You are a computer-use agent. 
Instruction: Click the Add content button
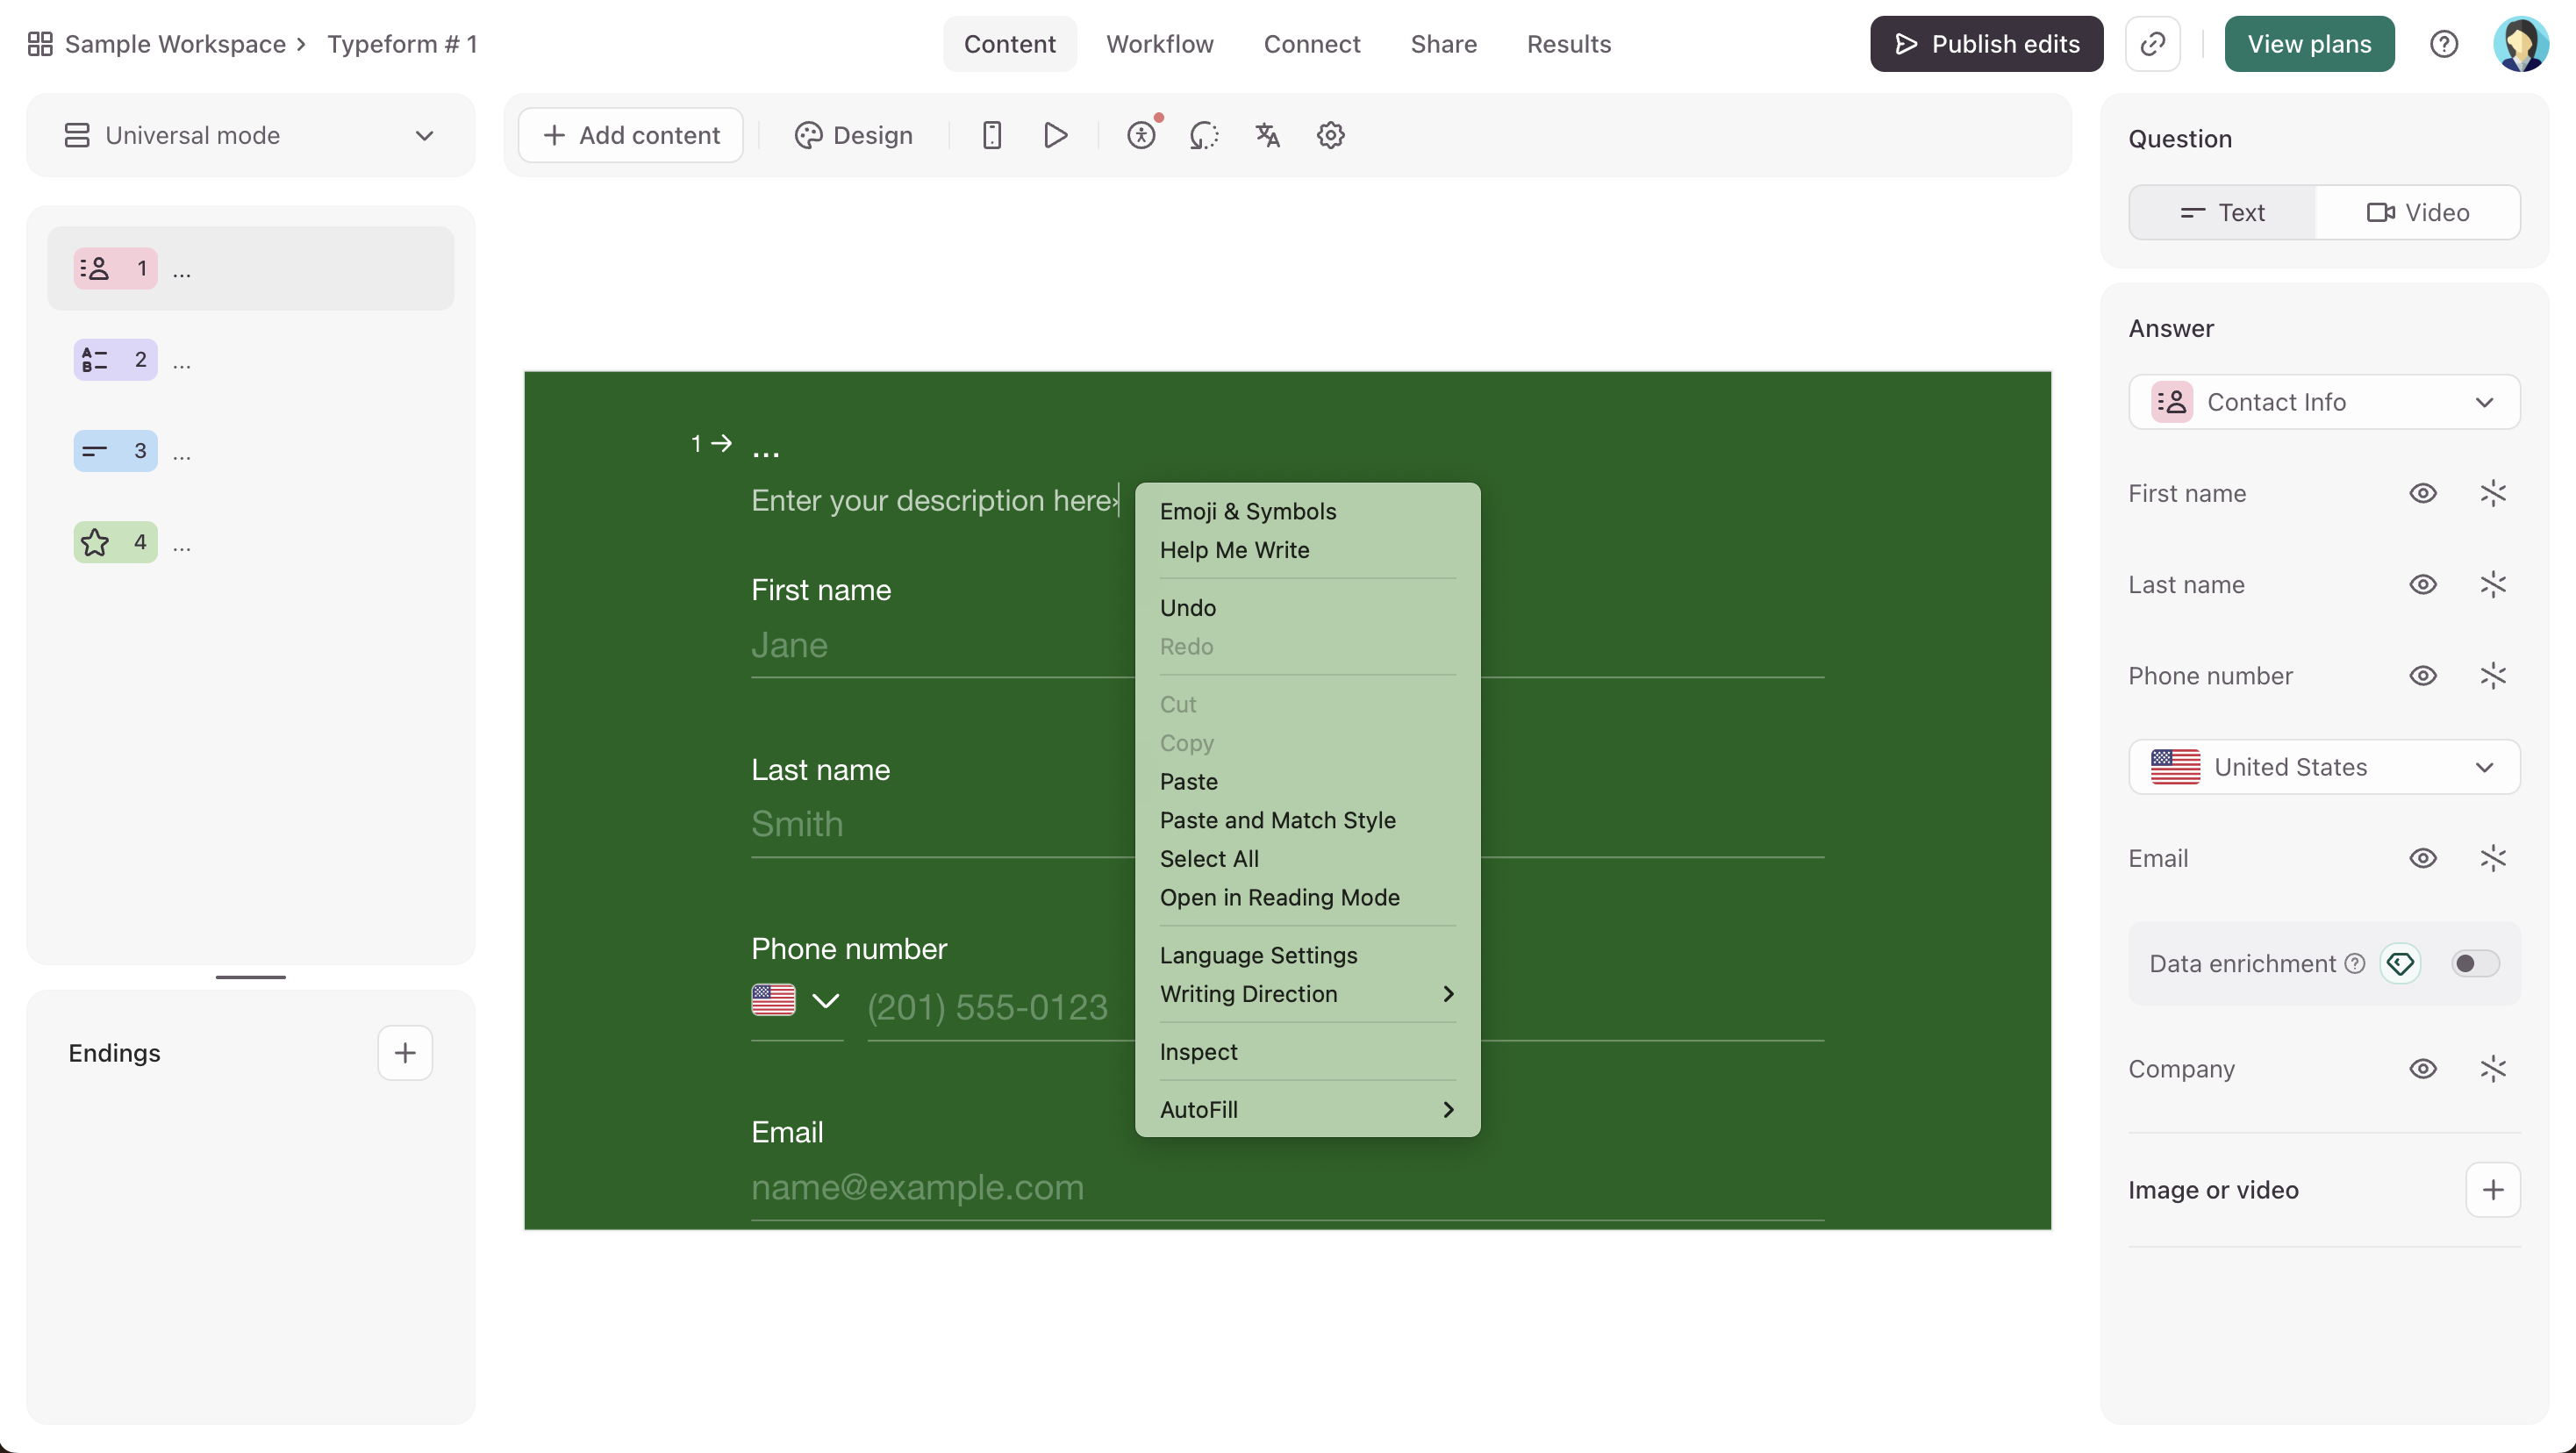coord(631,135)
